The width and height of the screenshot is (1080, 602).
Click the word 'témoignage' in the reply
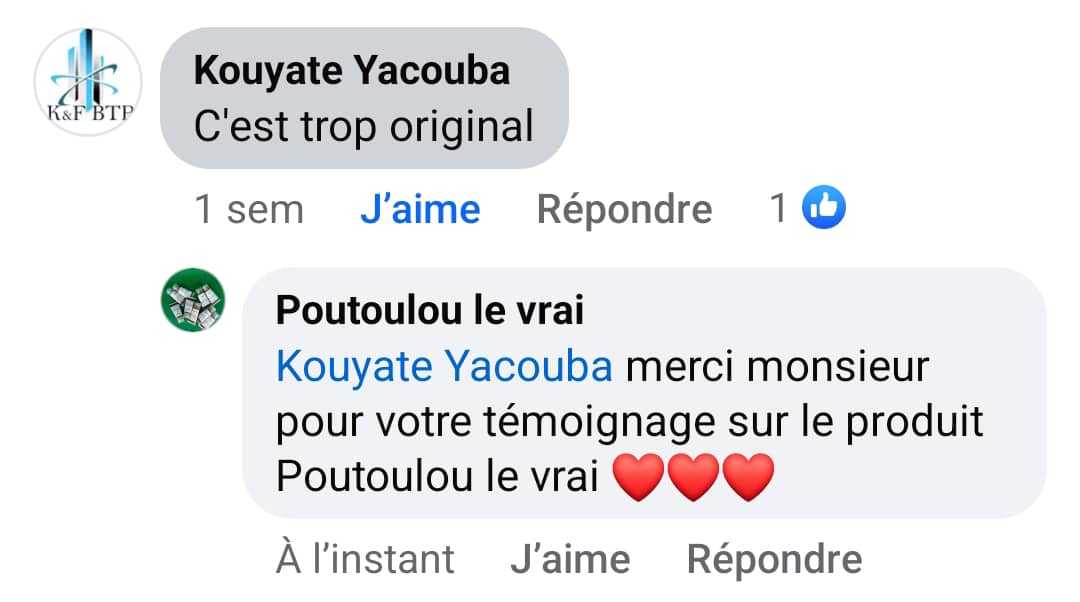tap(600, 422)
